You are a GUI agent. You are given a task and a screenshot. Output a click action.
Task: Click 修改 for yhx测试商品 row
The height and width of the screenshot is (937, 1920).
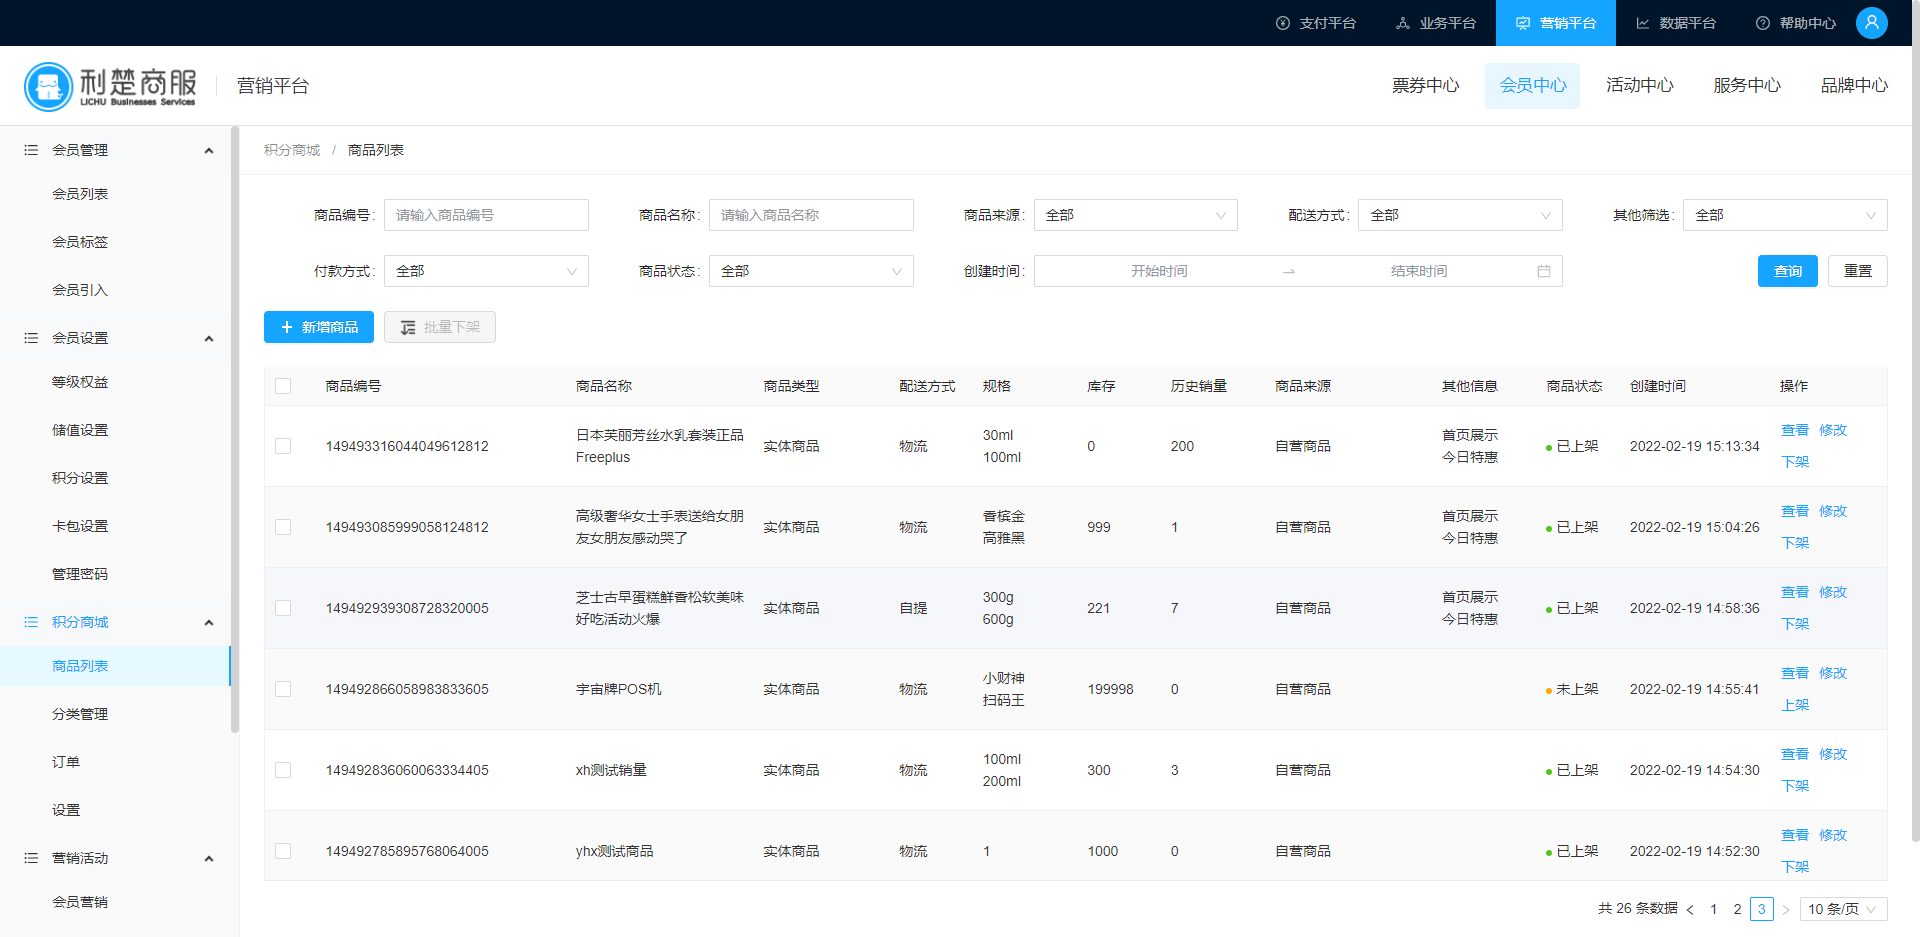pos(1833,835)
